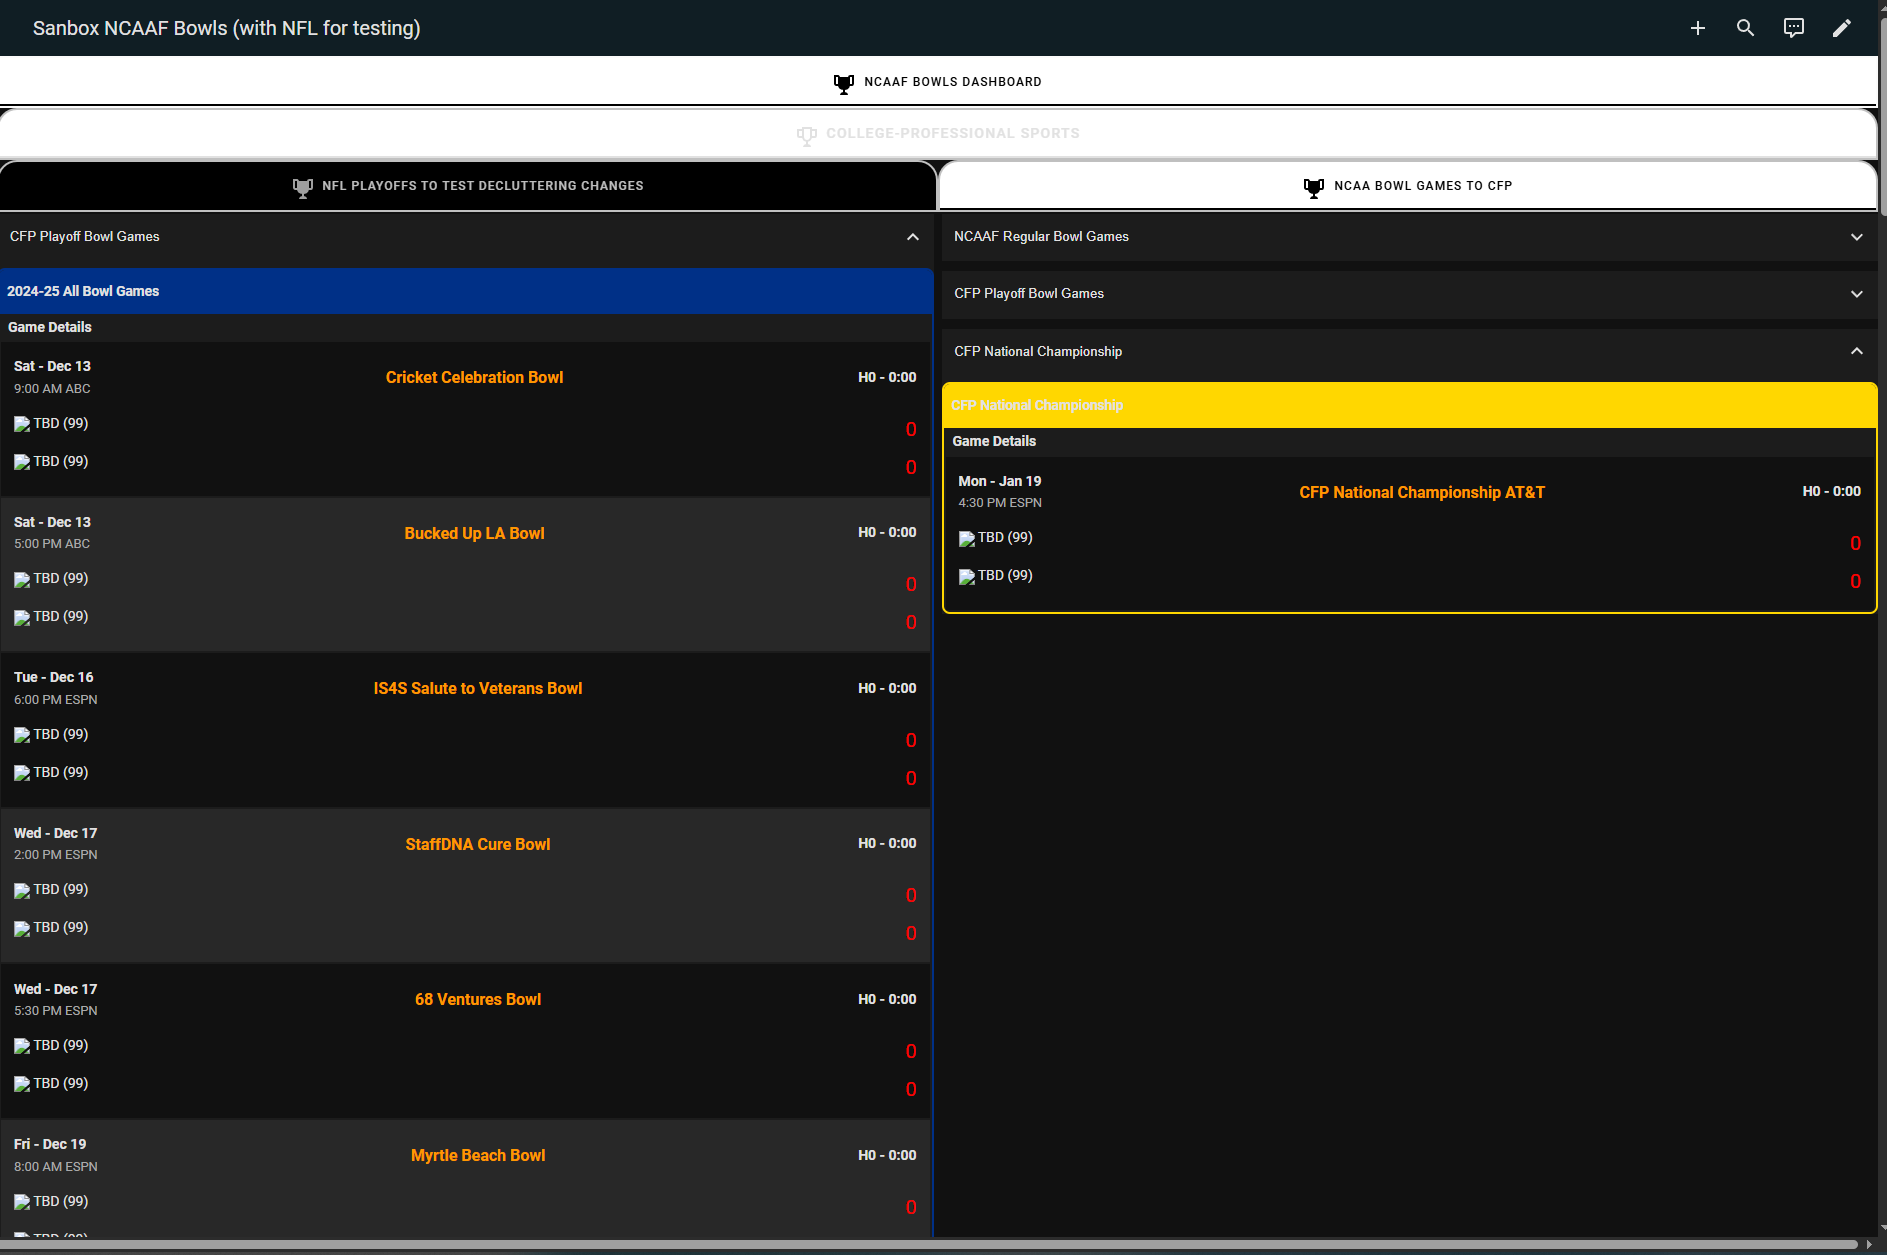
Task: Click first red score for 68 Ventures Bowl
Action: click(911, 1051)
